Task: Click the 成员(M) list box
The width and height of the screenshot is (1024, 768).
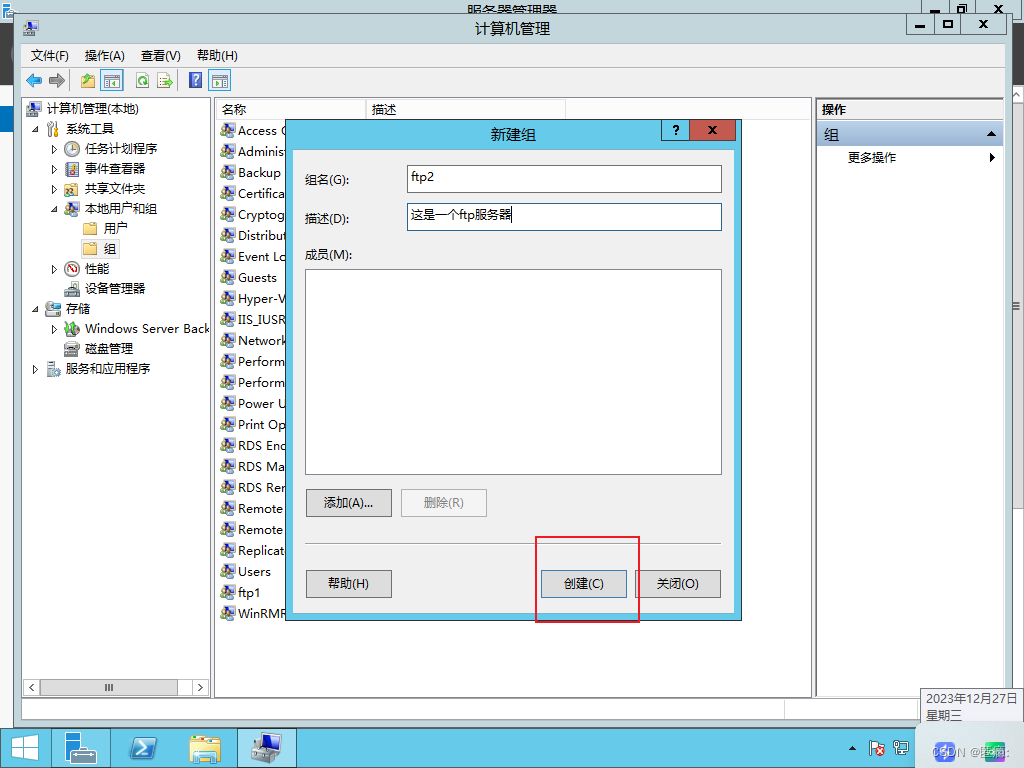Action: click(513, 372)
